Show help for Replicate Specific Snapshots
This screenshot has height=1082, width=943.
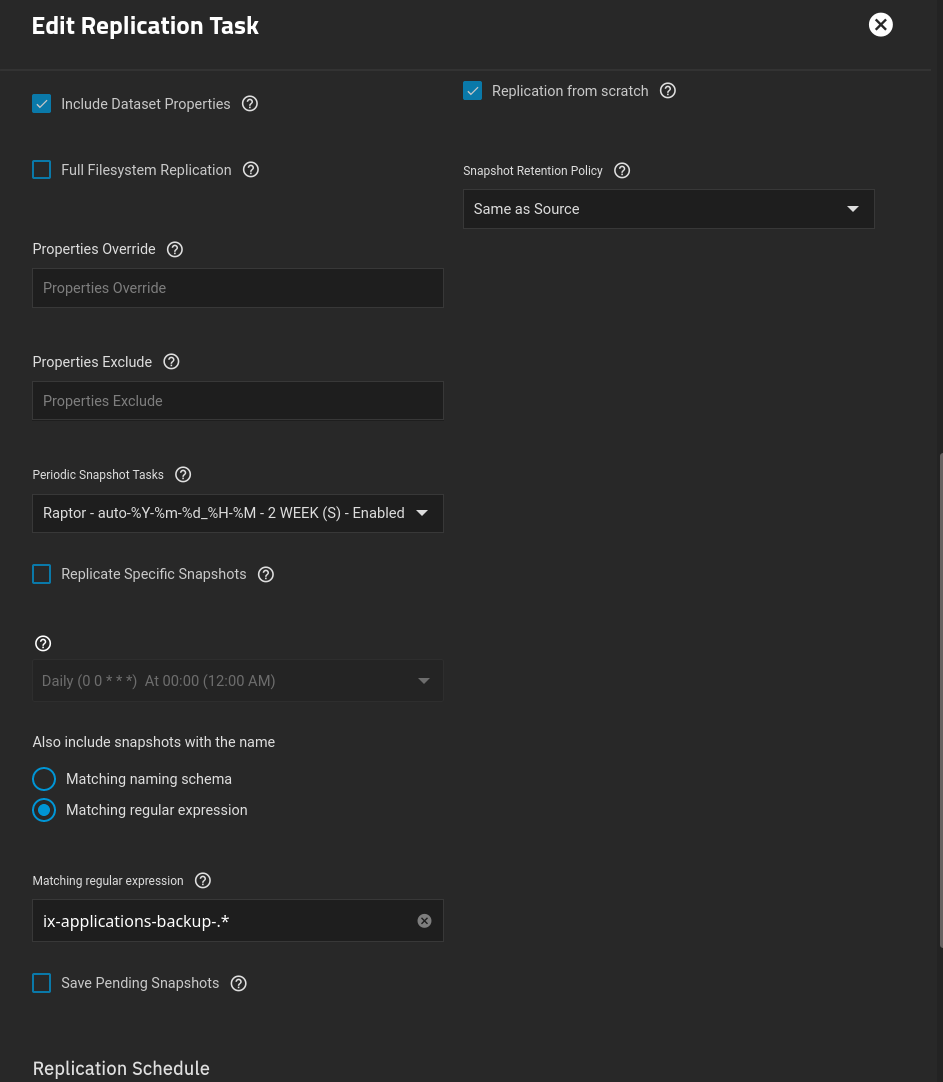[x=266, y=574]
